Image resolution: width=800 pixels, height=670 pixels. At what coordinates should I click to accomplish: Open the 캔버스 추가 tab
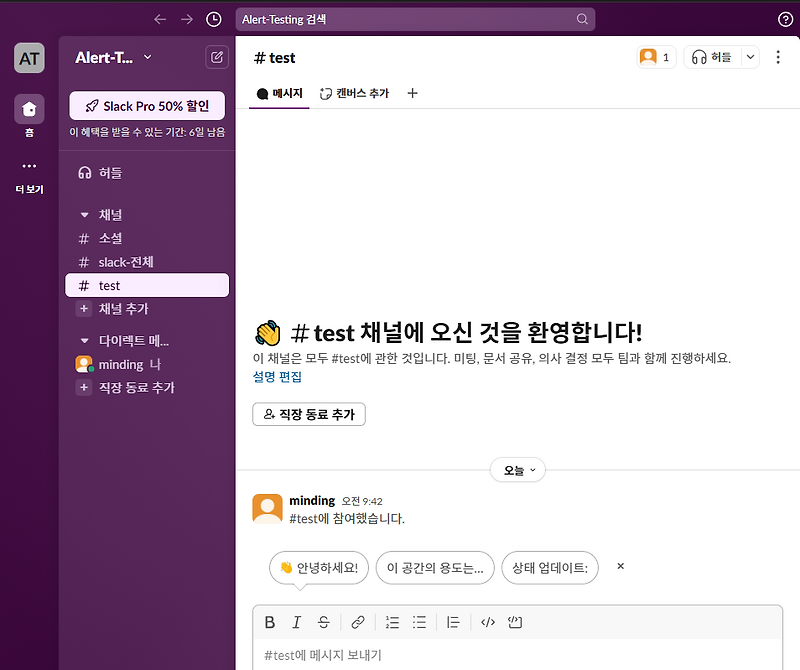(x=355, y=92)
